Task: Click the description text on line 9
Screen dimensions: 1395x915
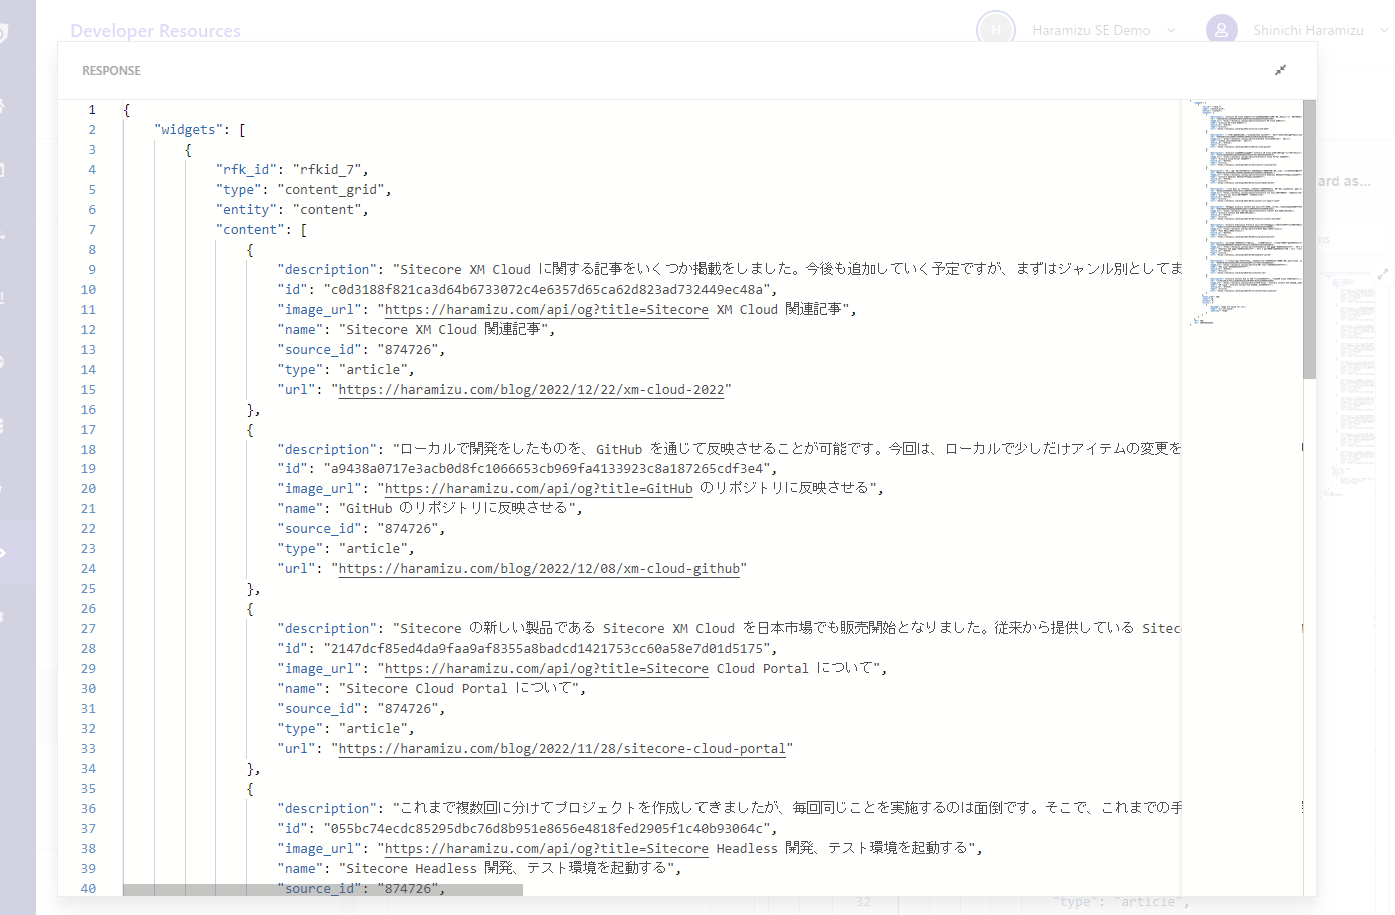Action: [787, 270]
